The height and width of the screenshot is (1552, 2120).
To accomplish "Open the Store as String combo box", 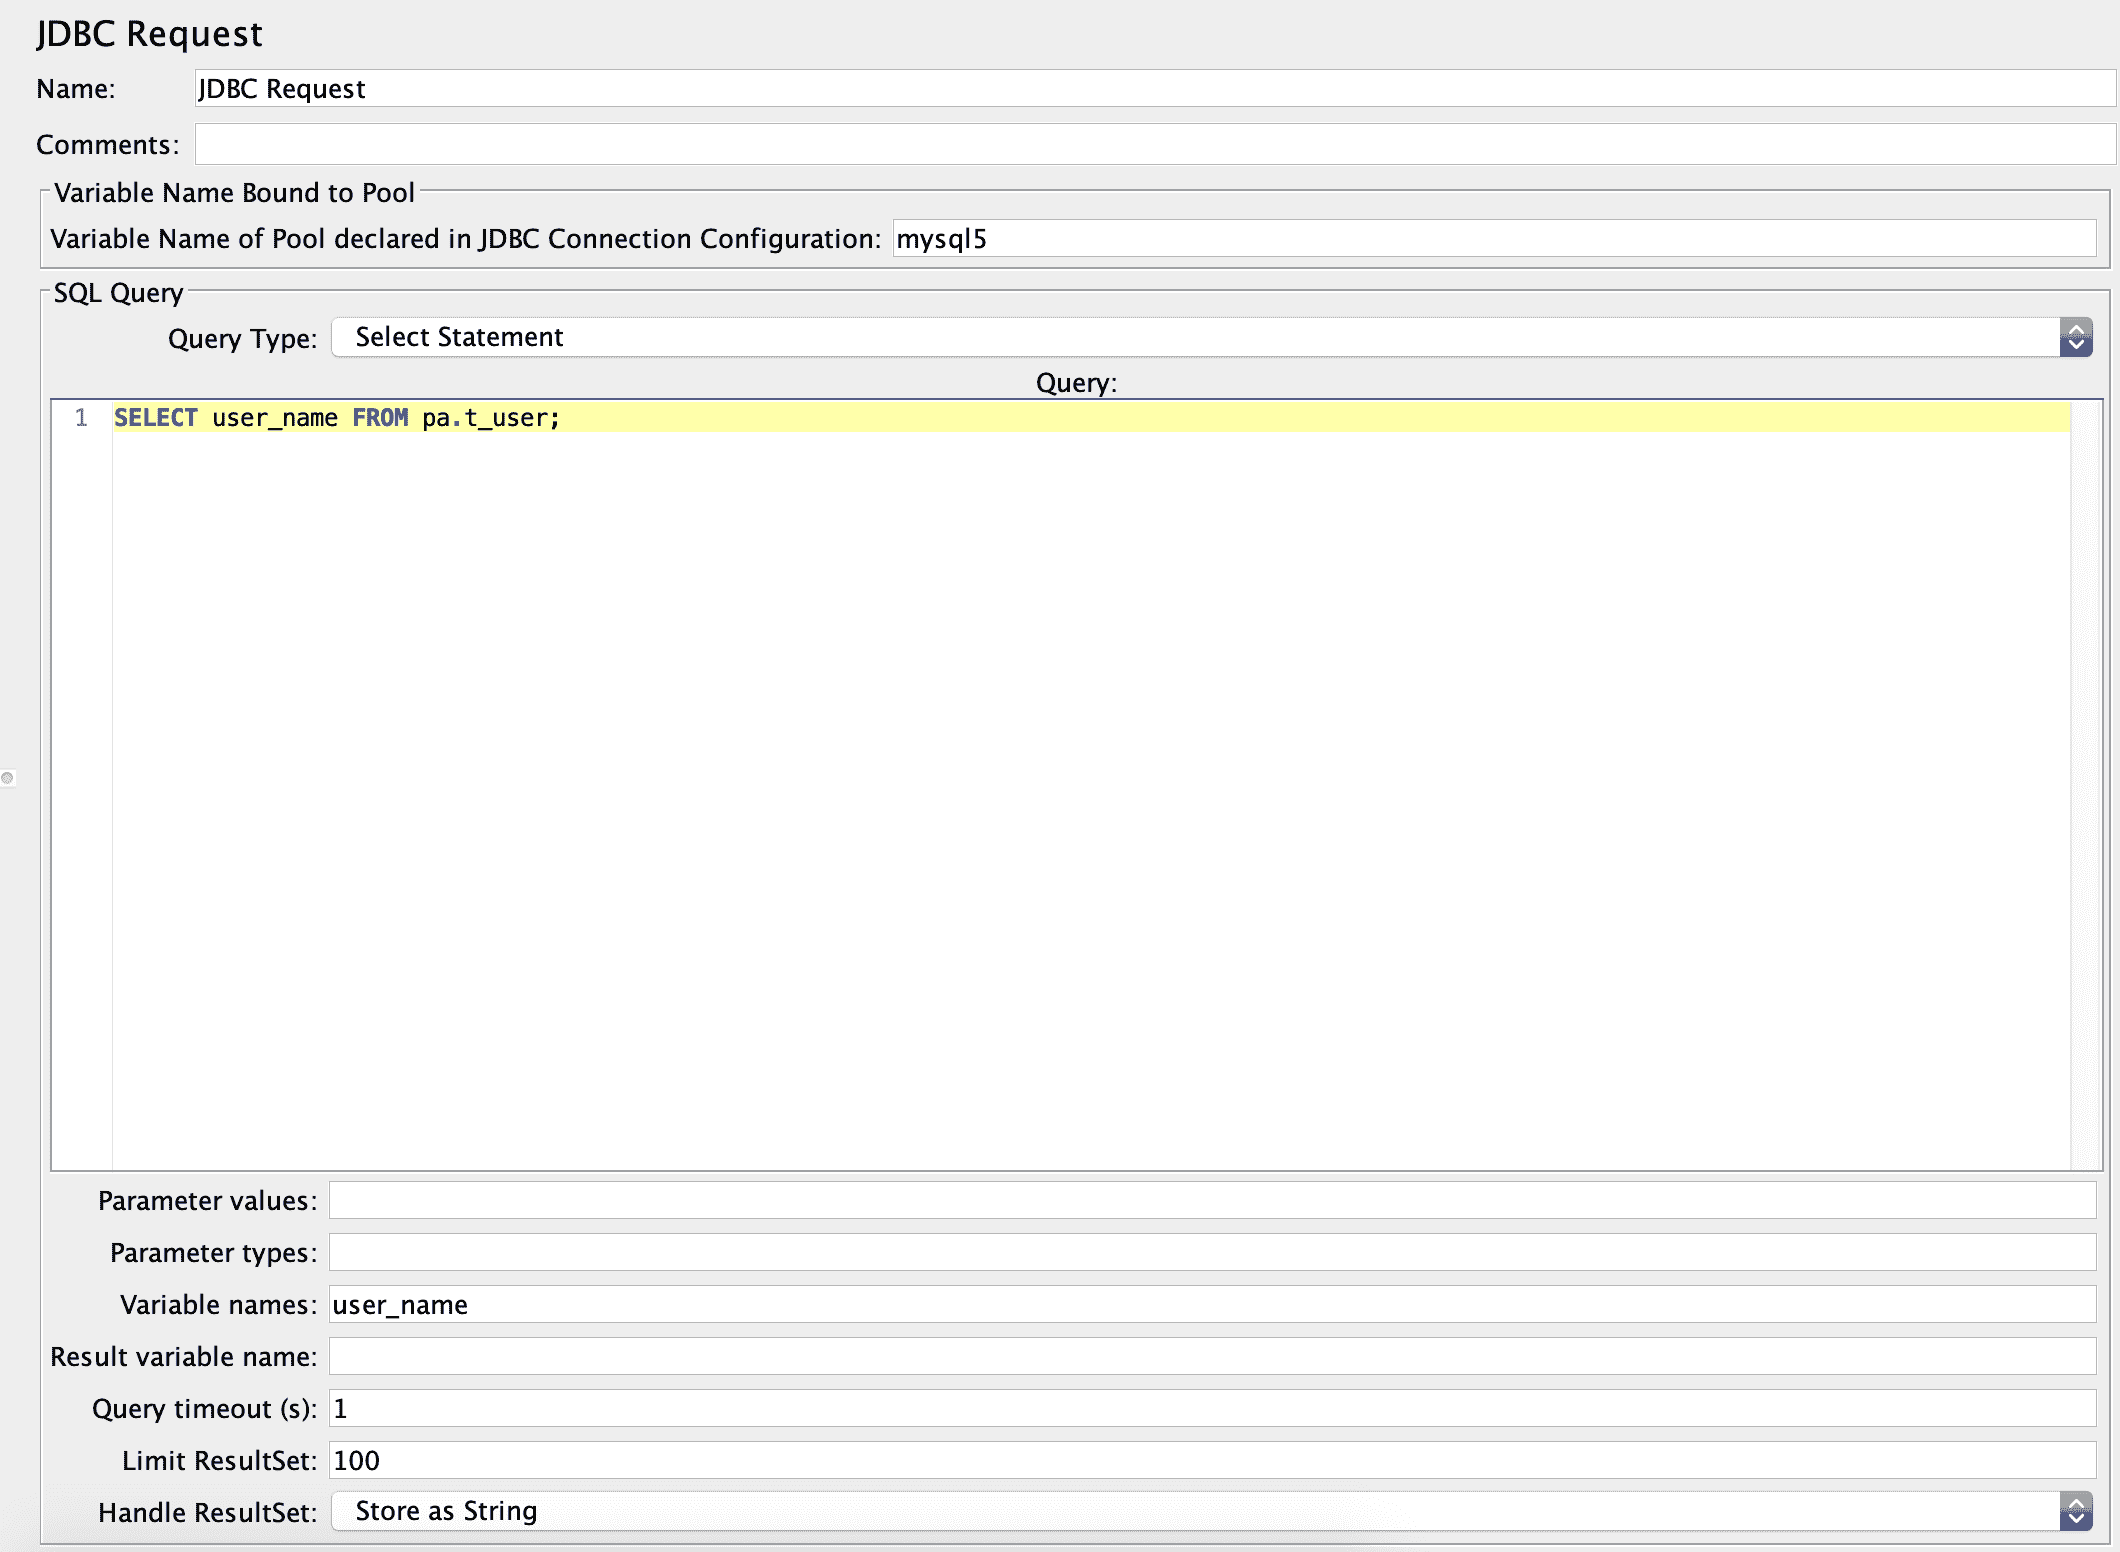I will pyautogui.click(x=1190, y=1512).
